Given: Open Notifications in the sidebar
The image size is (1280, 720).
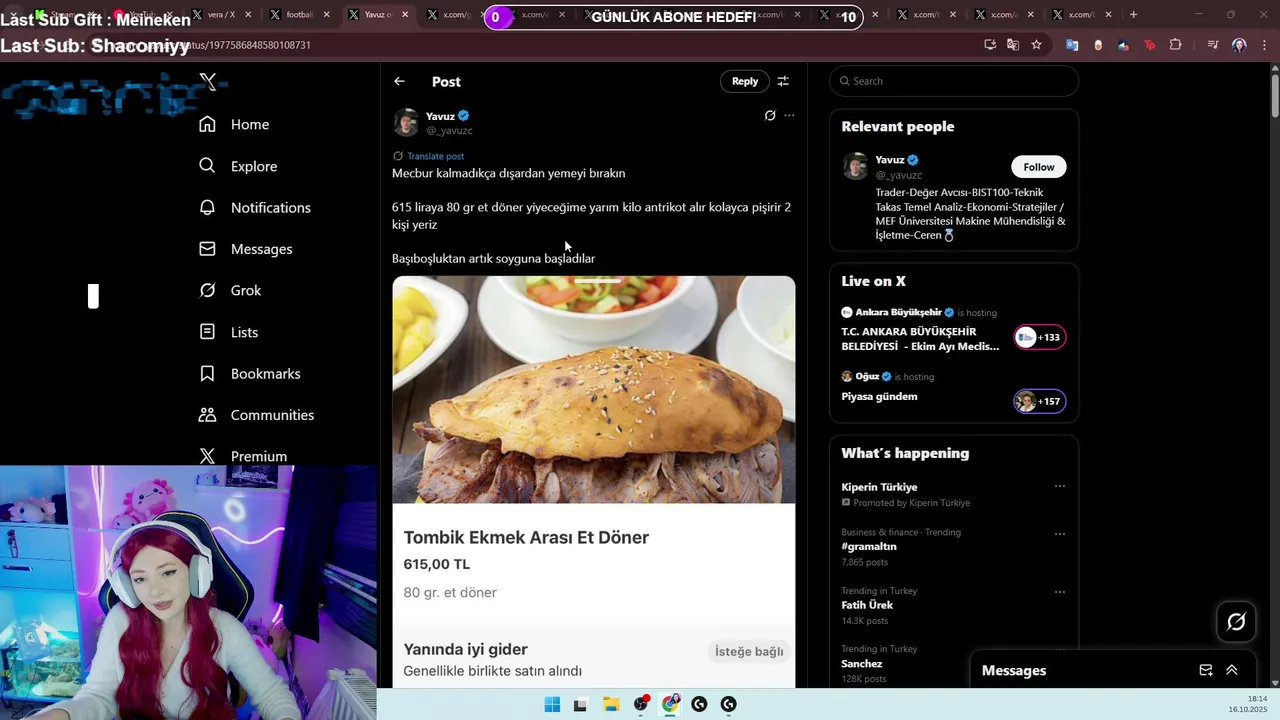Looking at the screenshot, I should click(255, 207).
